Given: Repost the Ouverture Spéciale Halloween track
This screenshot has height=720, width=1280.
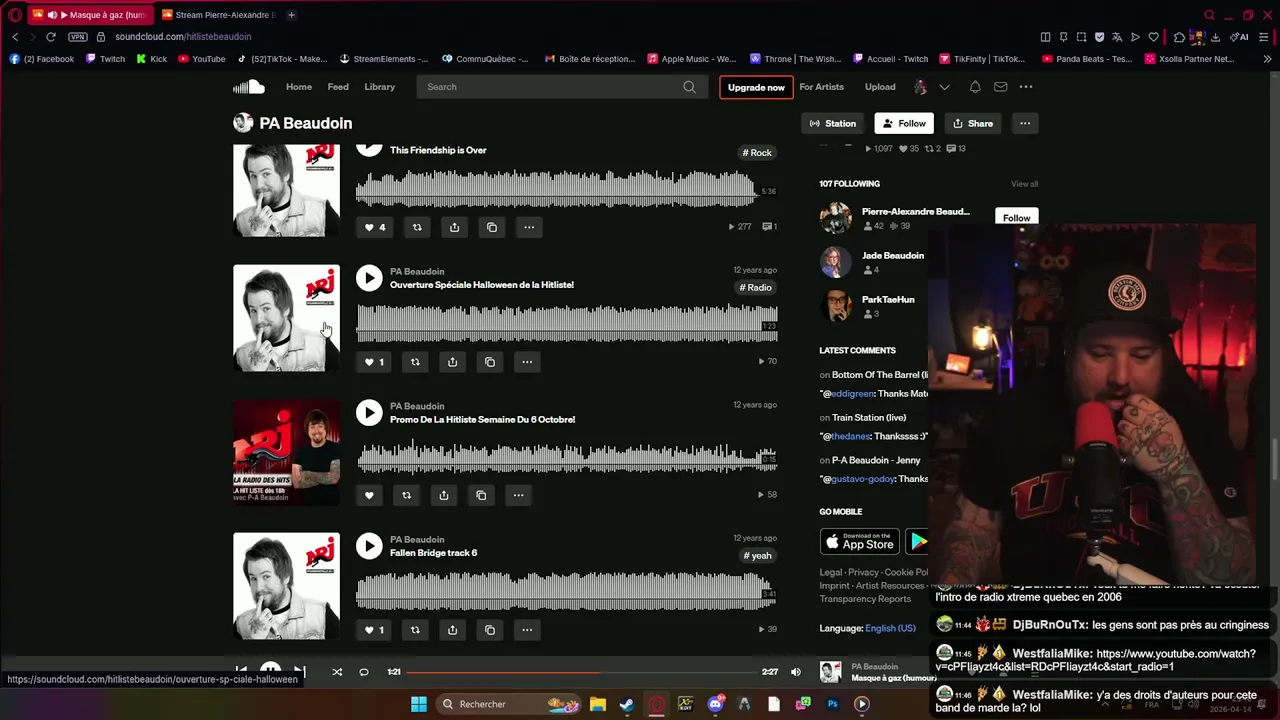Looking at the screenshot, I should [x=415, y=362].
